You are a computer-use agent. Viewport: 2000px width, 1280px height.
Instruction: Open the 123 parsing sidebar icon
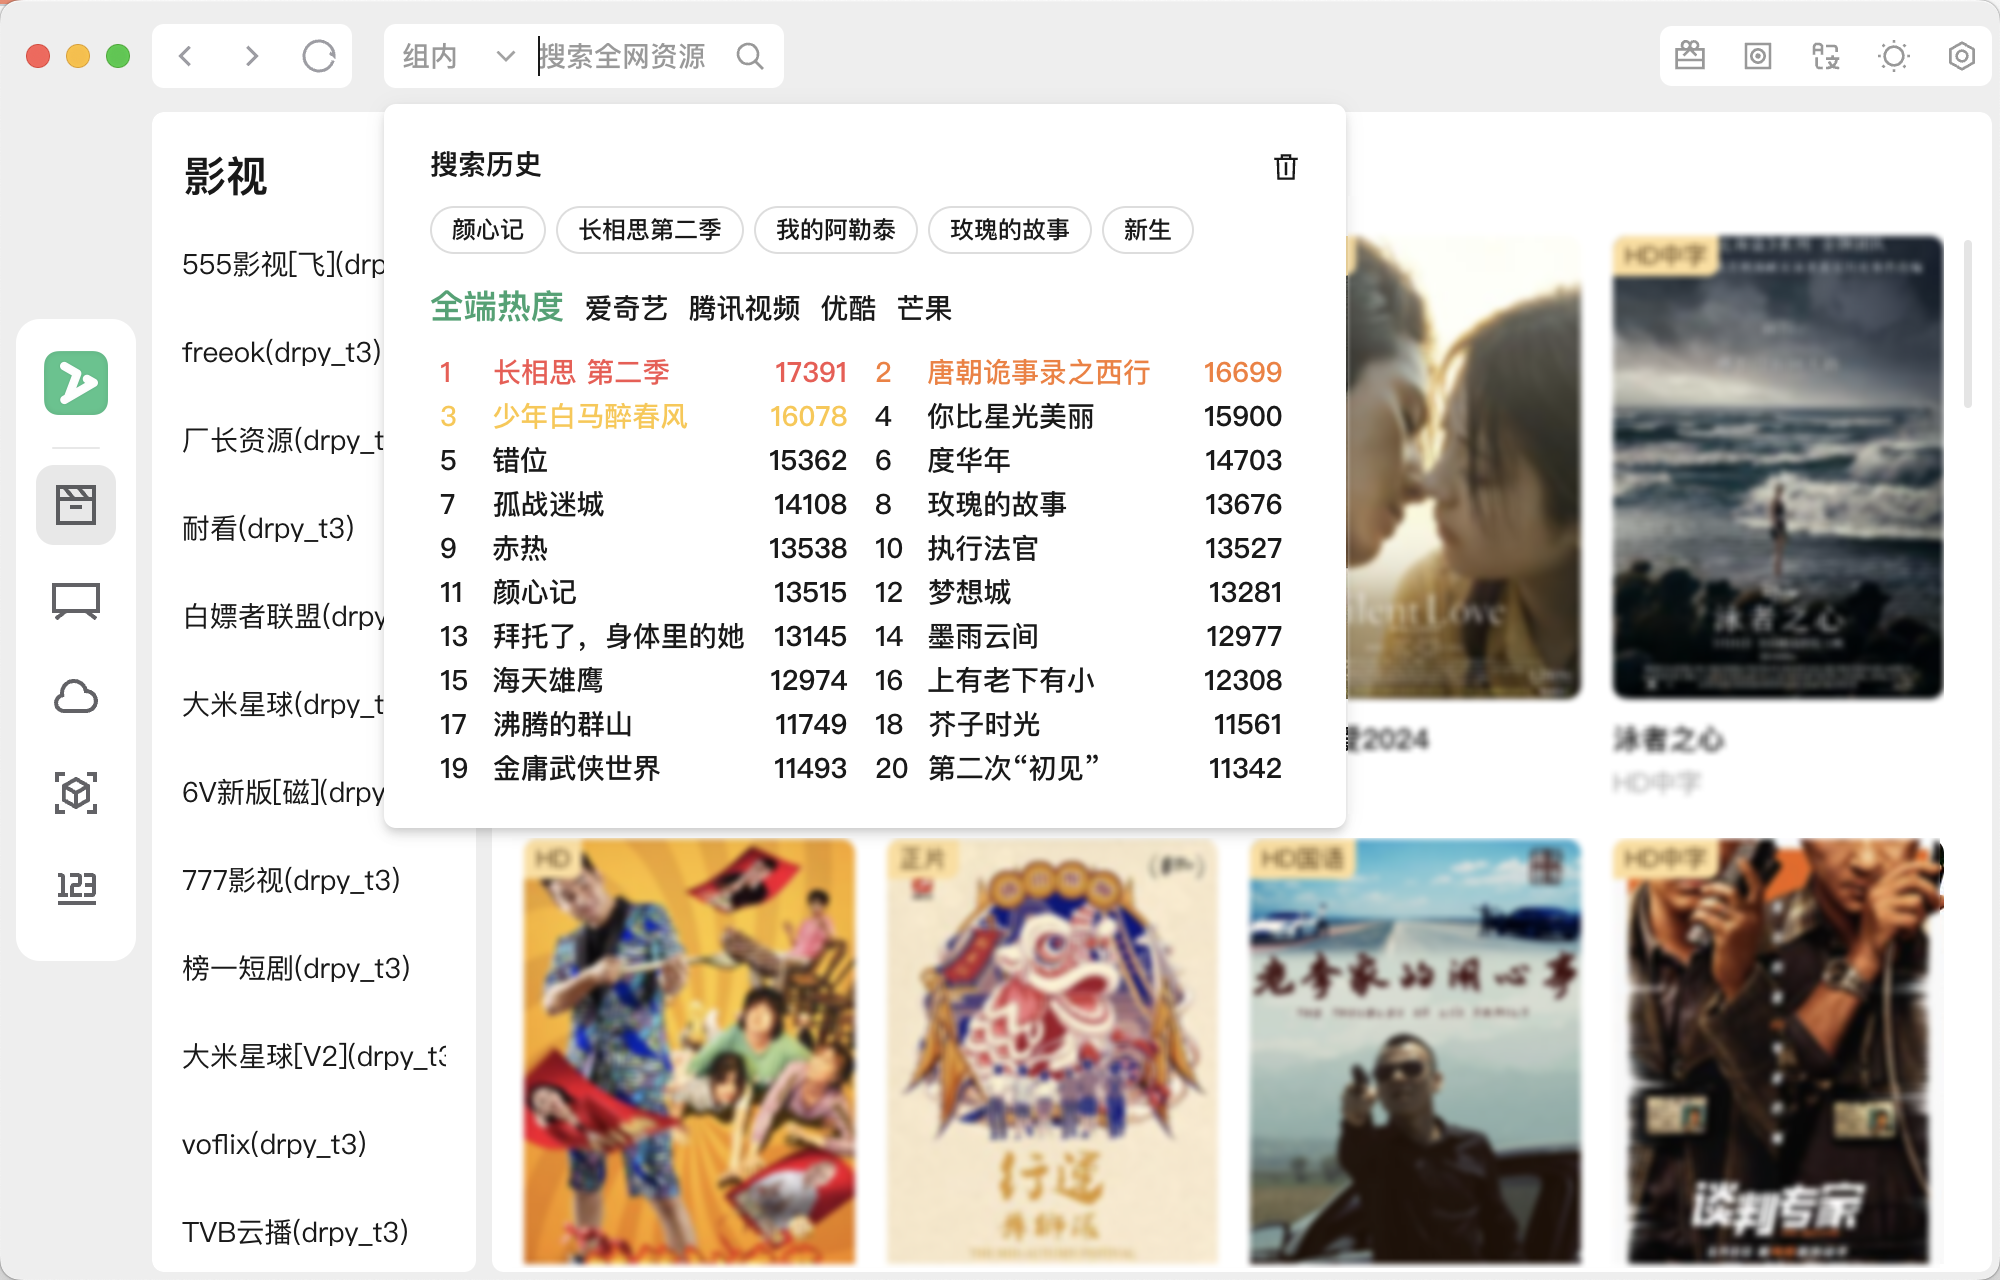point(76,887)
